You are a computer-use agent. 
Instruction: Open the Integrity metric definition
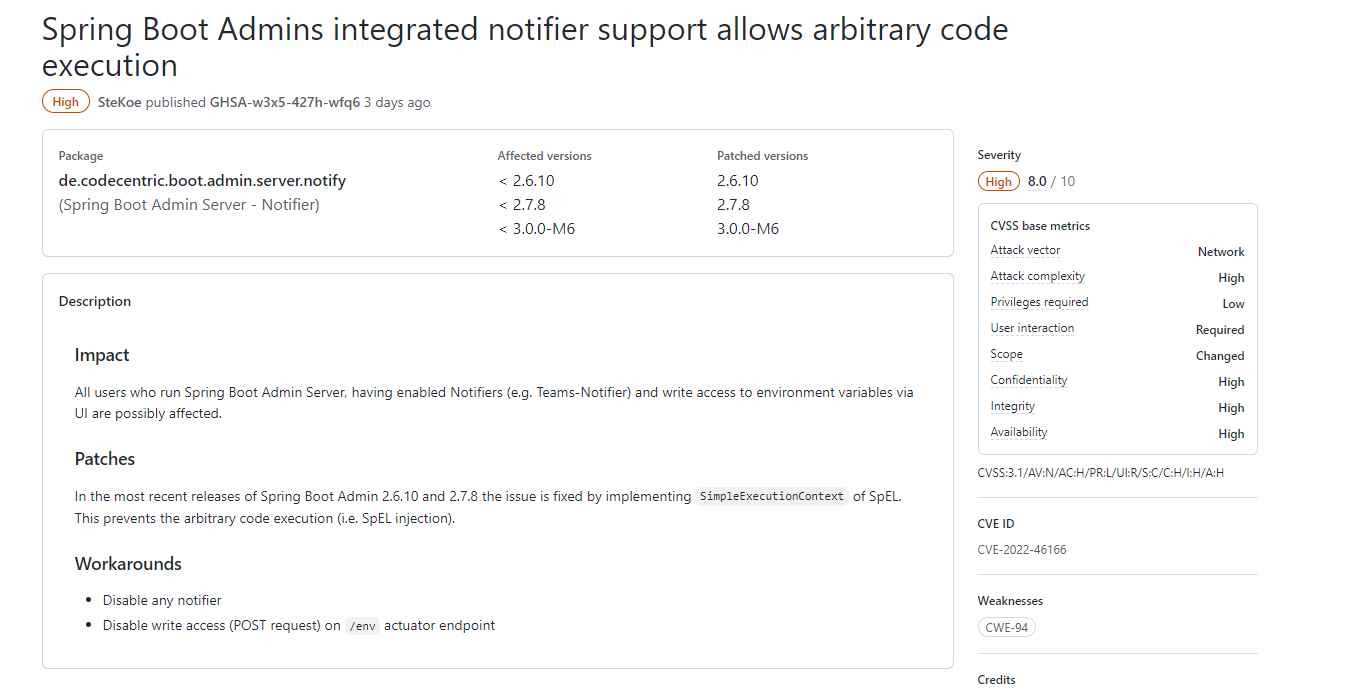[1012, 406]
